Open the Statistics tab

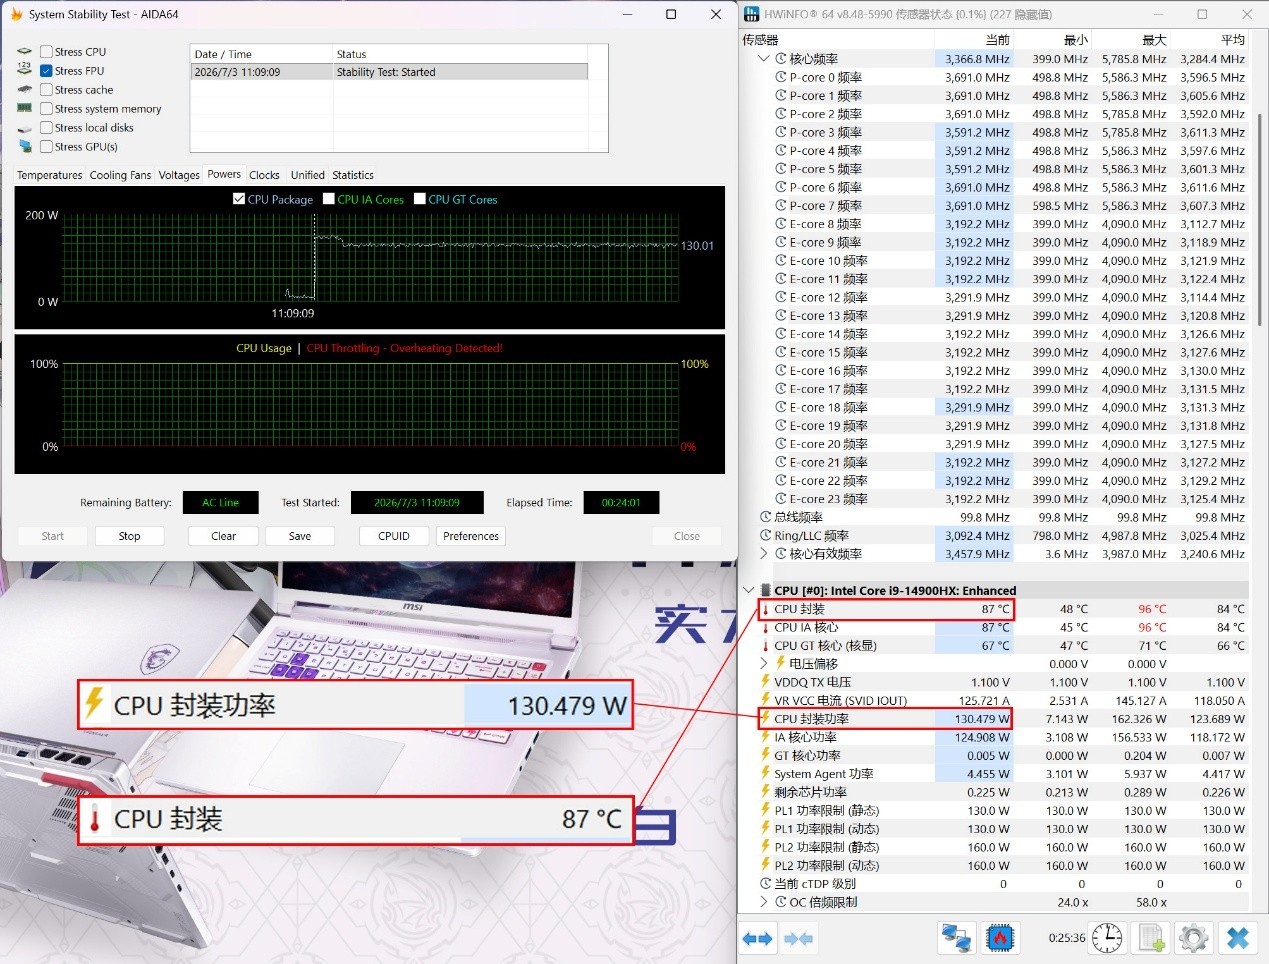click(353, 175)
